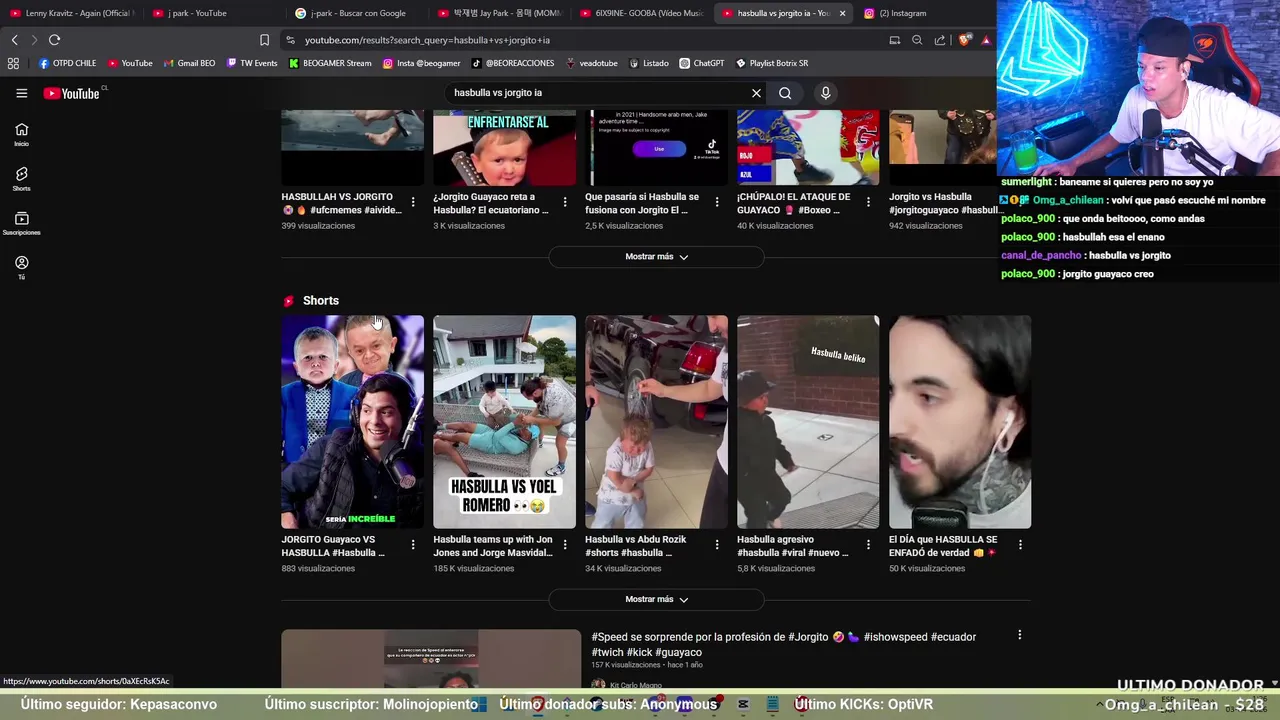Play the JORGITO Guayaco VS HASBULLA short thumbnail
This screenshot has width=1280, height=720.
[352, 422]
